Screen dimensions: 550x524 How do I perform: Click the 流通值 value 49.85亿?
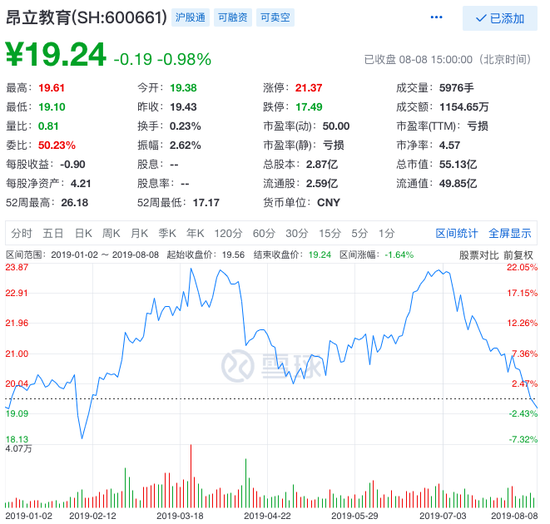(458, 183)
